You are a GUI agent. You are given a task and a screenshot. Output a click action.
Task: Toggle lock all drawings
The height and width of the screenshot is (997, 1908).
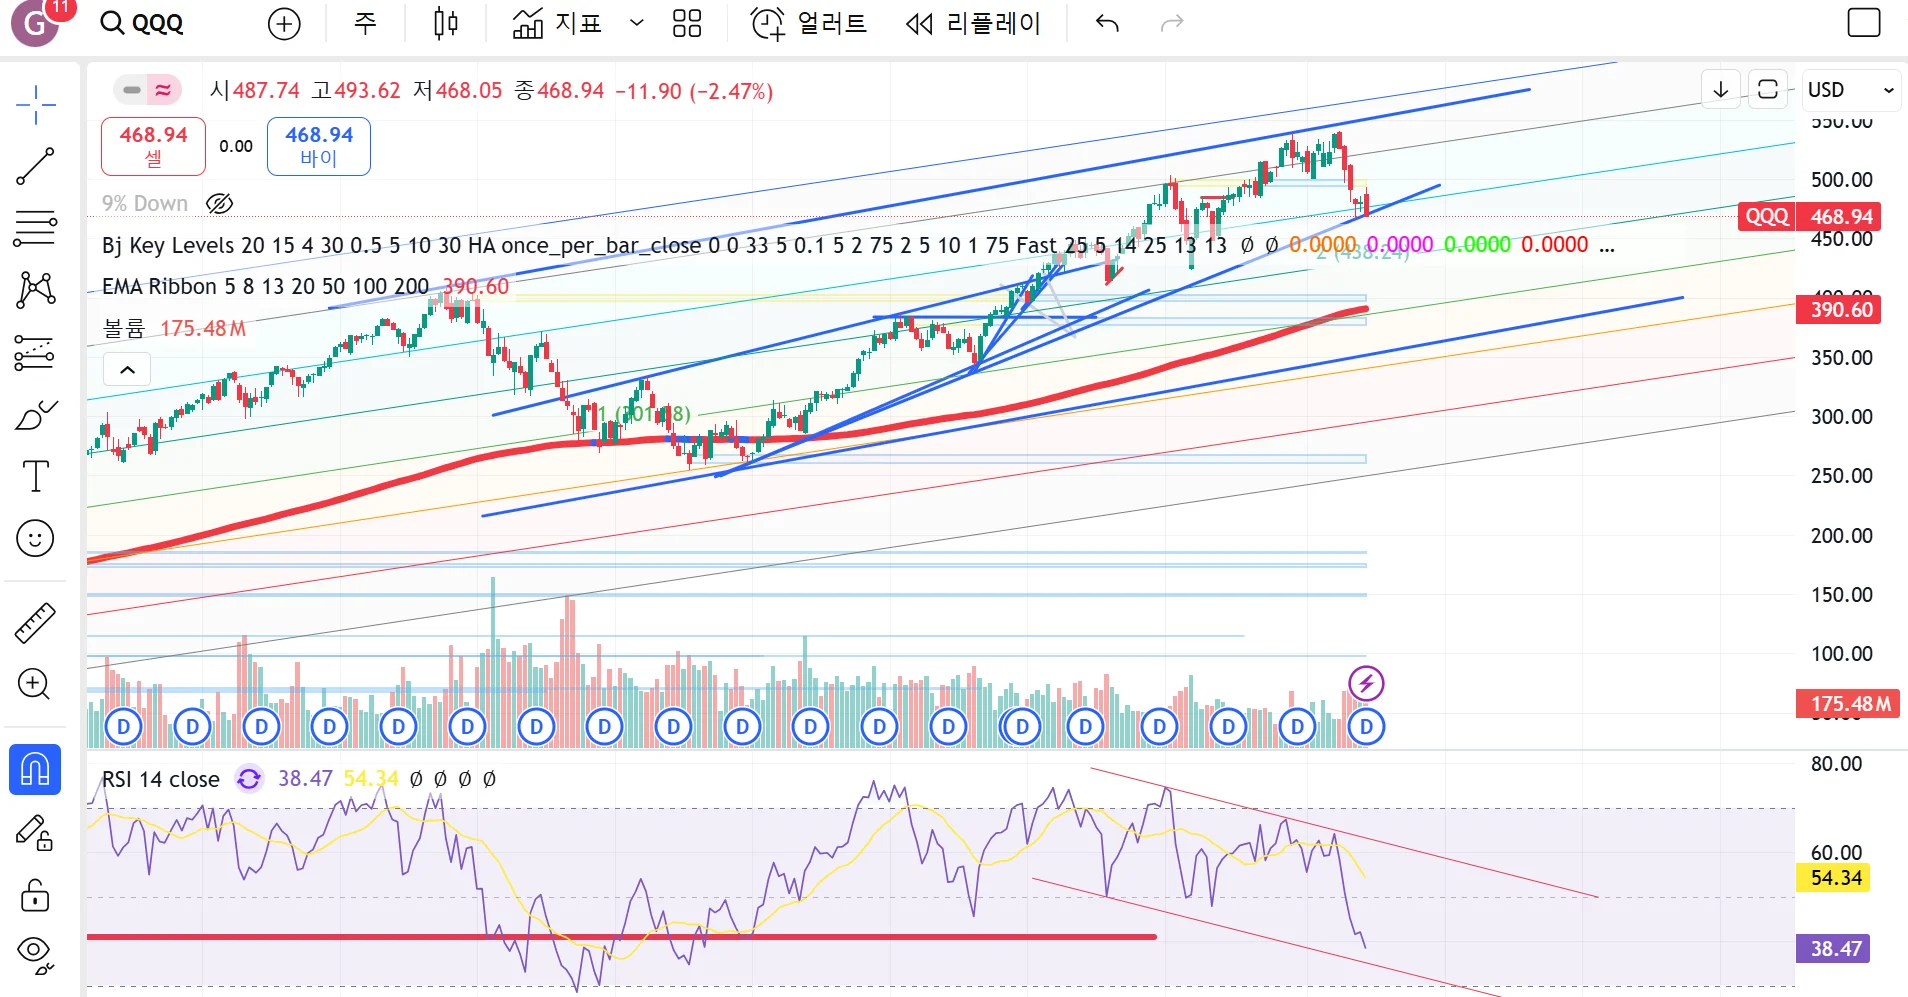pyautogui.click(x=35, y=894)
